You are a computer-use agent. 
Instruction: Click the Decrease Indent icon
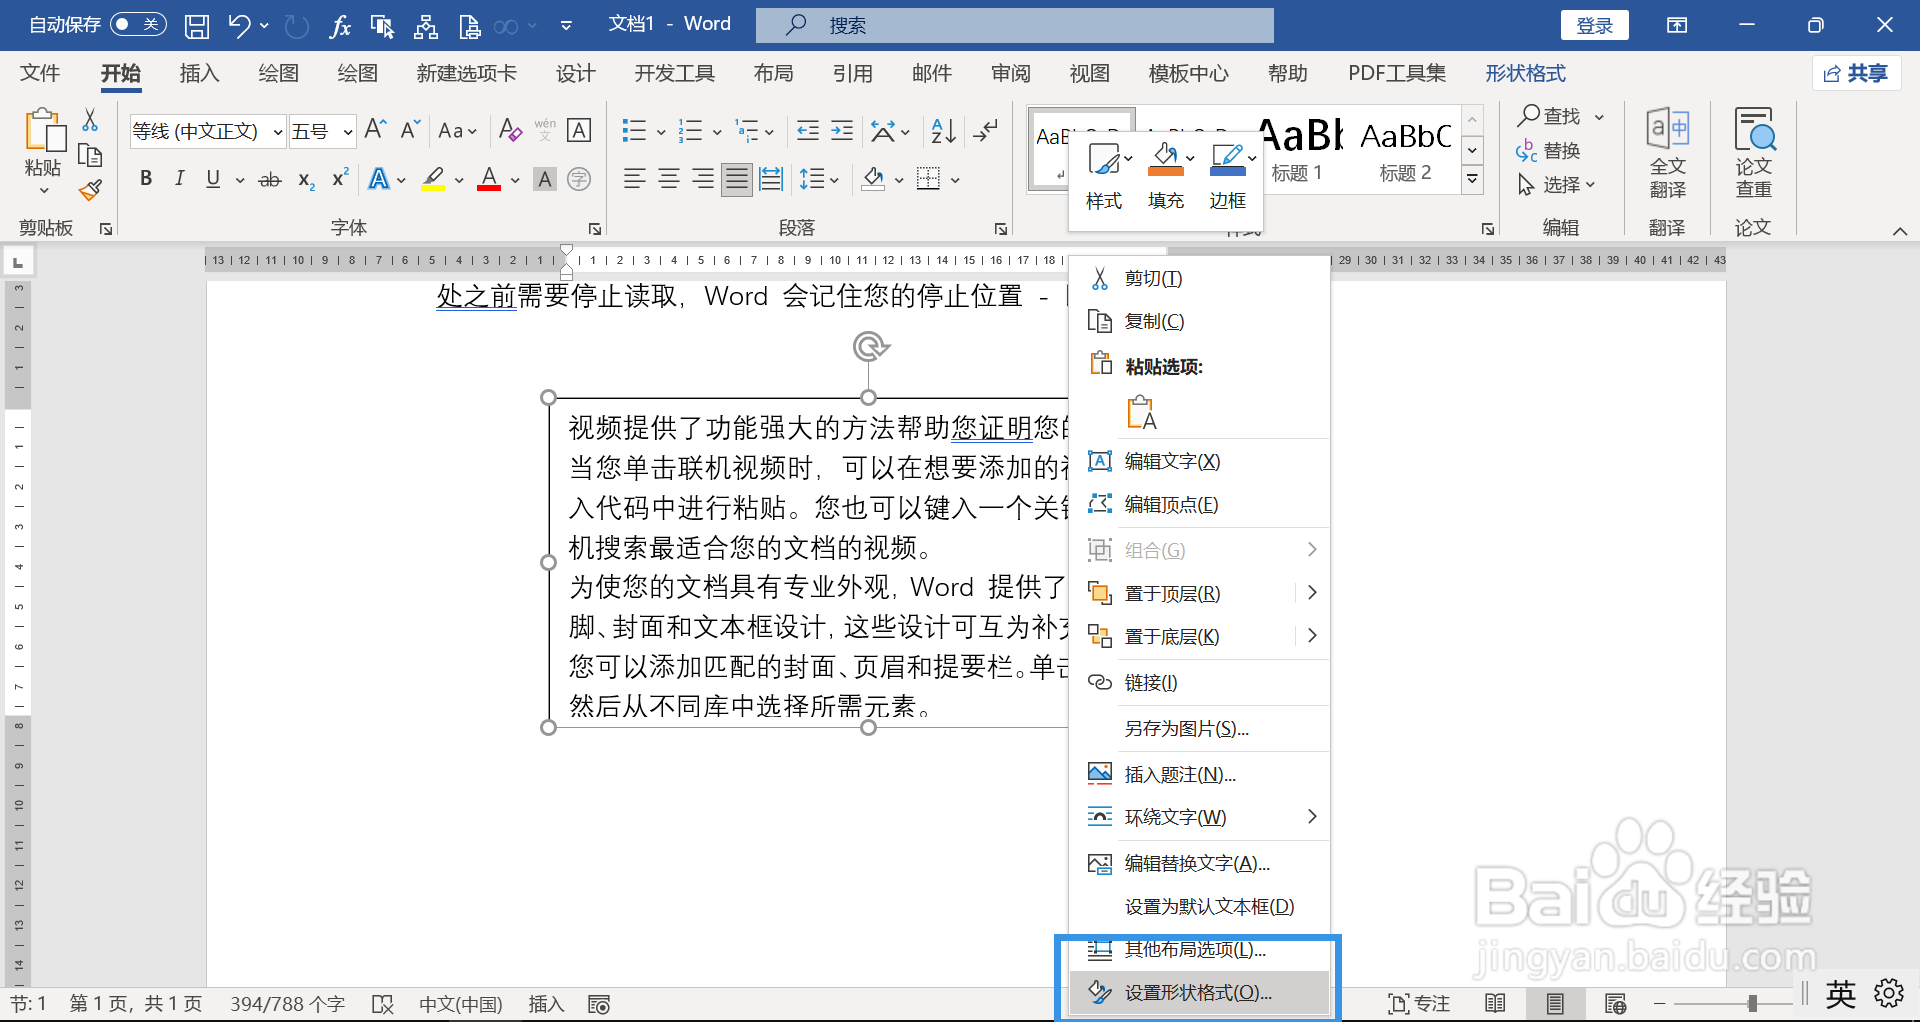click(808, 131)
